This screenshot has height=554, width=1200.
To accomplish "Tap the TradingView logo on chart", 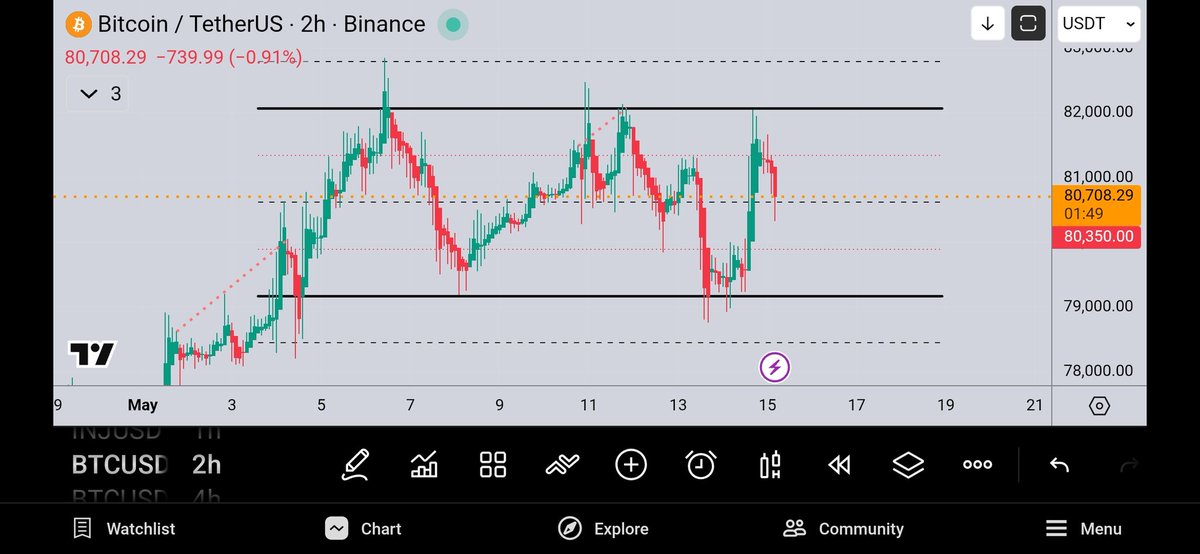I will pos(92,354).
